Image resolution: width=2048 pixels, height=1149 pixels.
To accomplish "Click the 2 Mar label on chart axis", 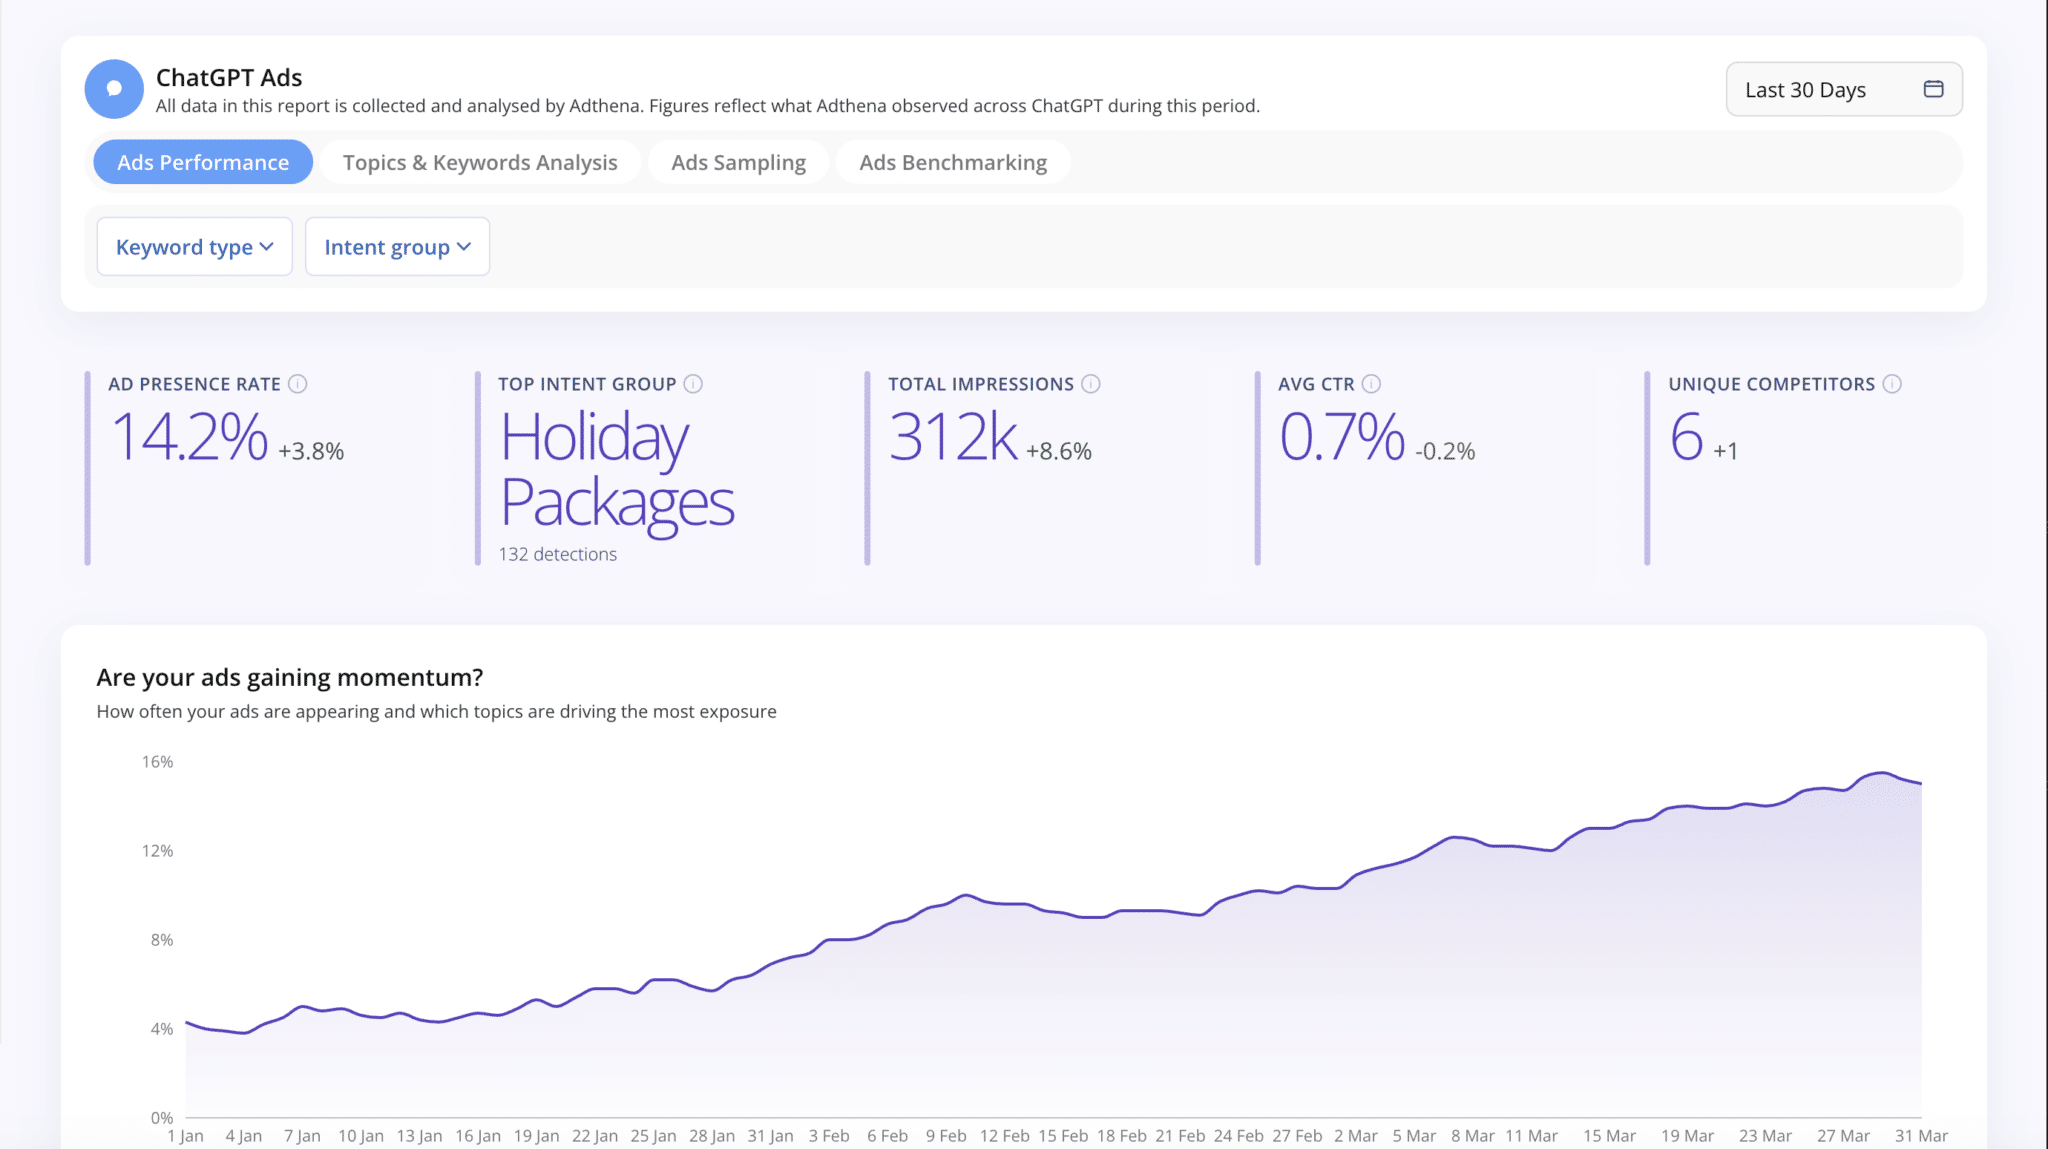I will click(x=1356, y=1136).
